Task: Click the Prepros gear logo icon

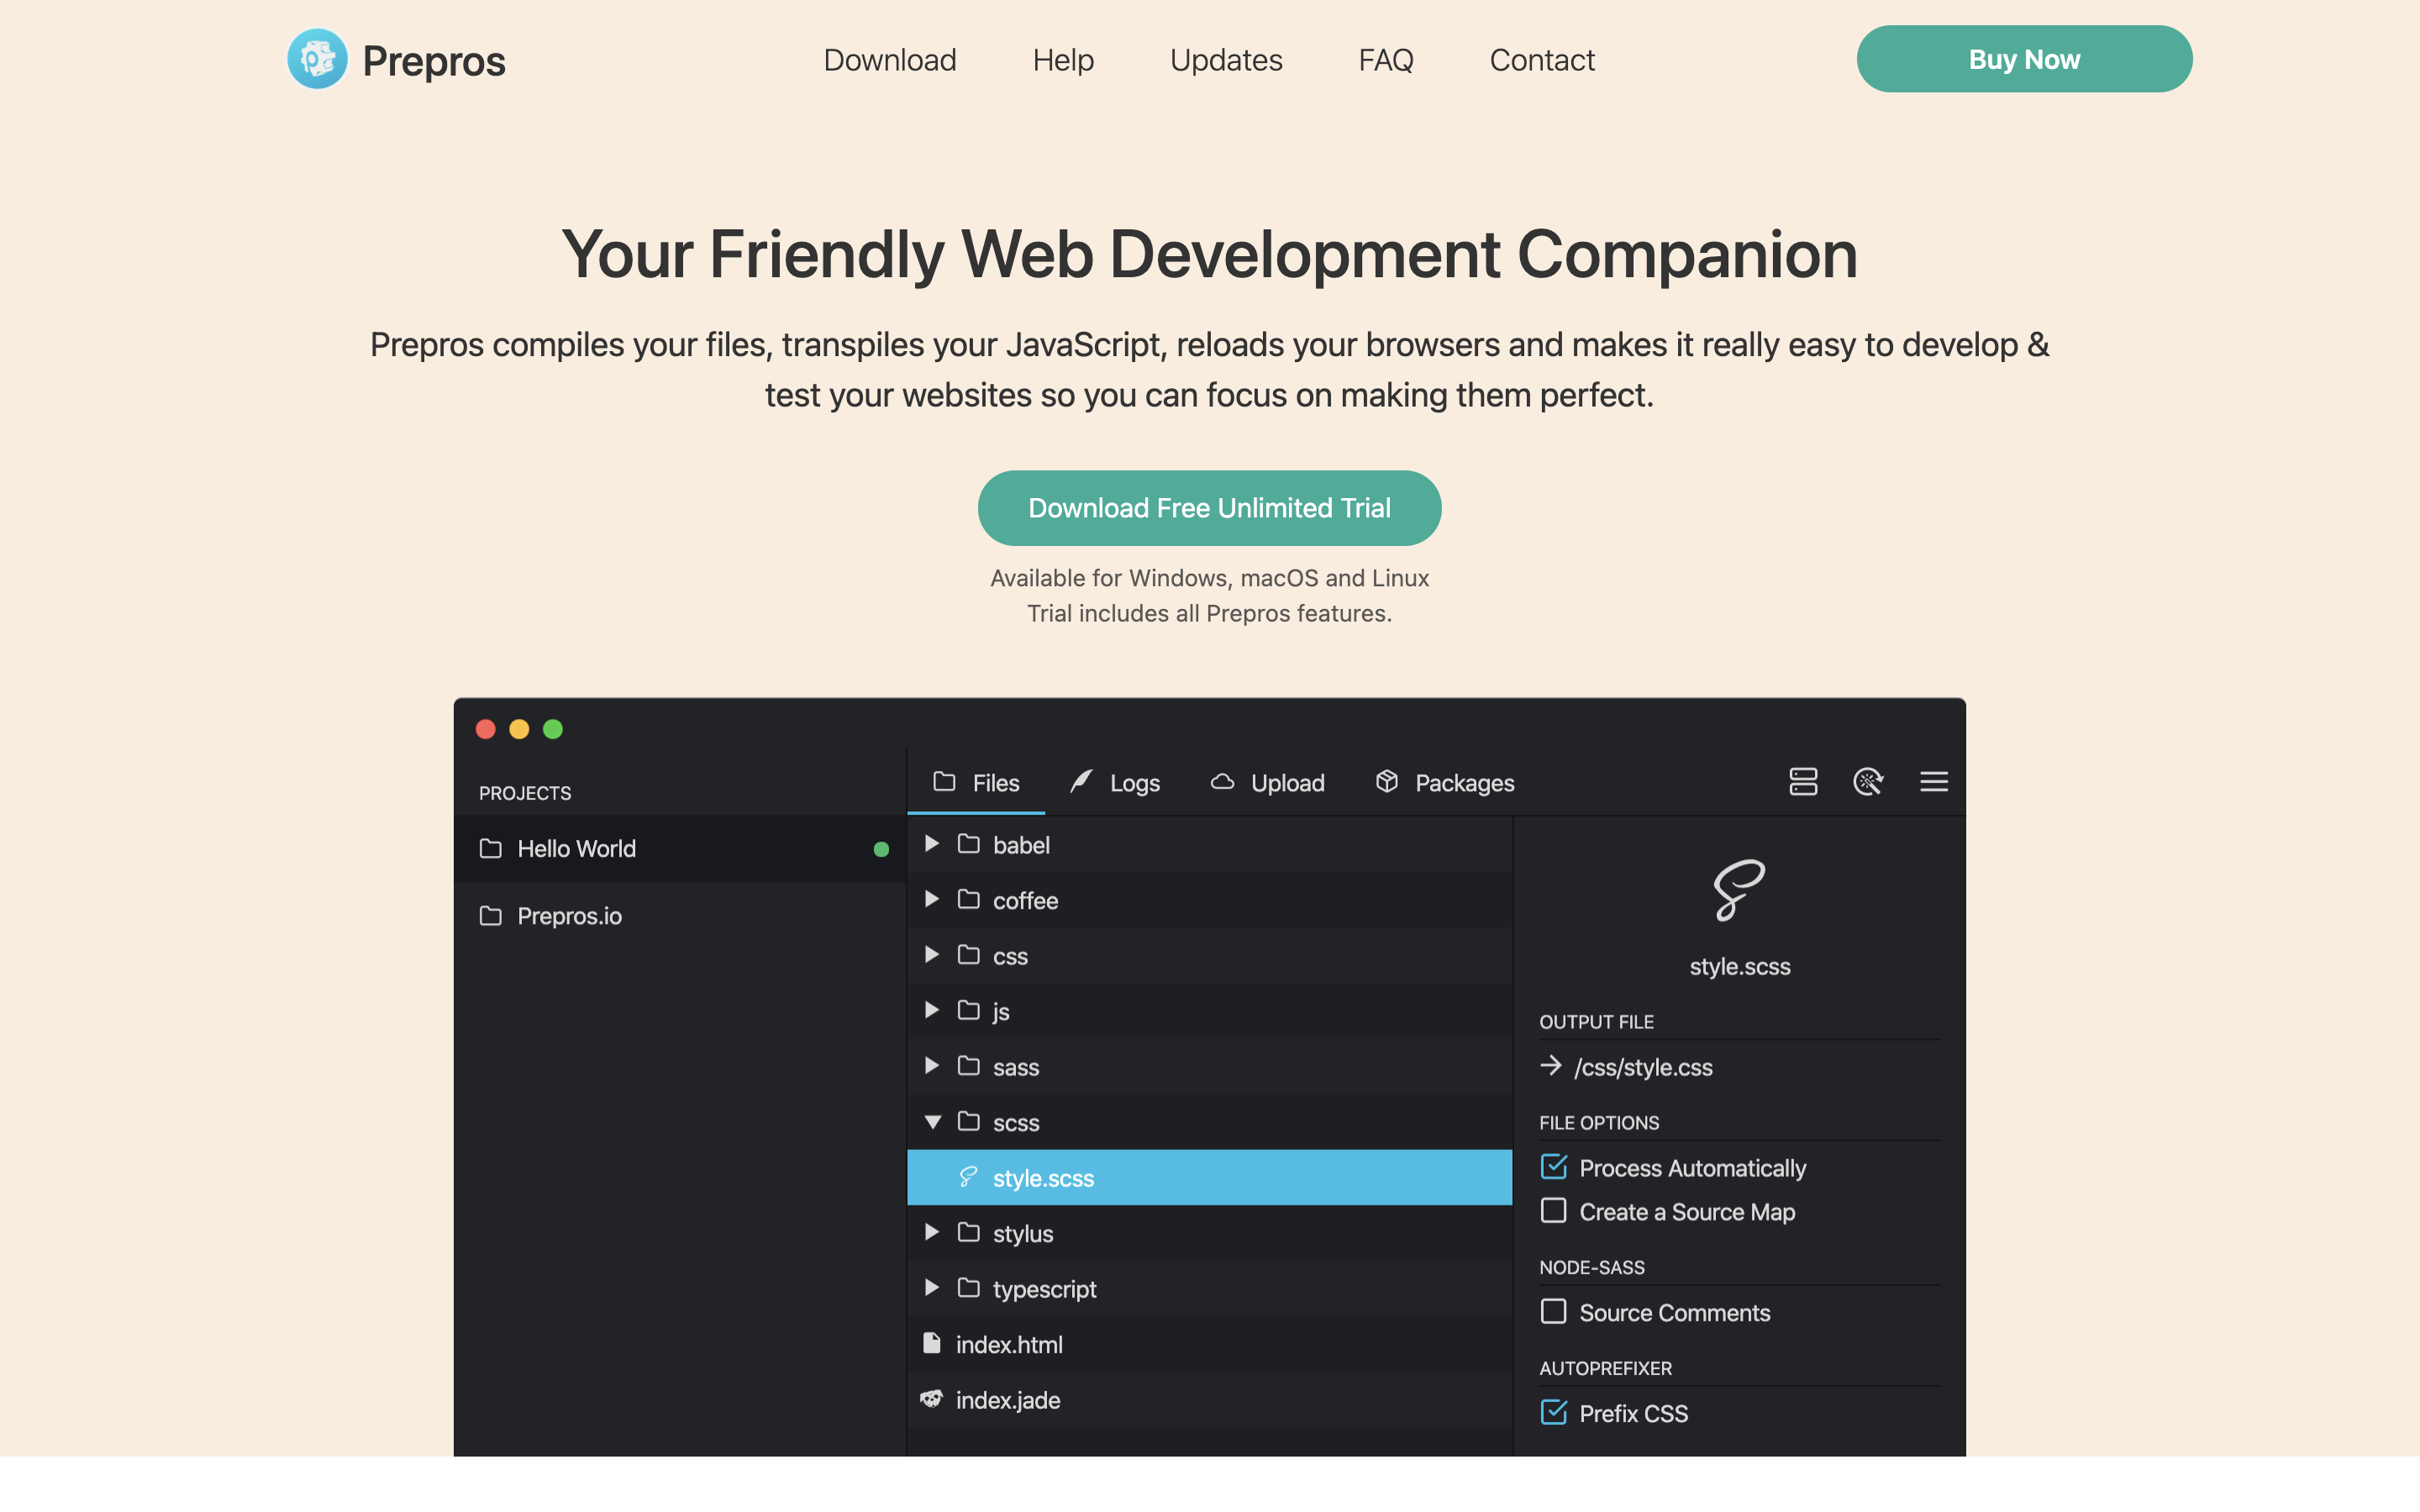Action: pyautogui.click(x=317, y=59)
